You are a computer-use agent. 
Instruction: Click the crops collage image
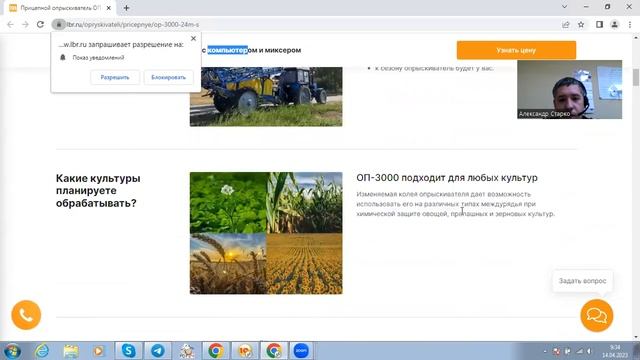point(266,233)
